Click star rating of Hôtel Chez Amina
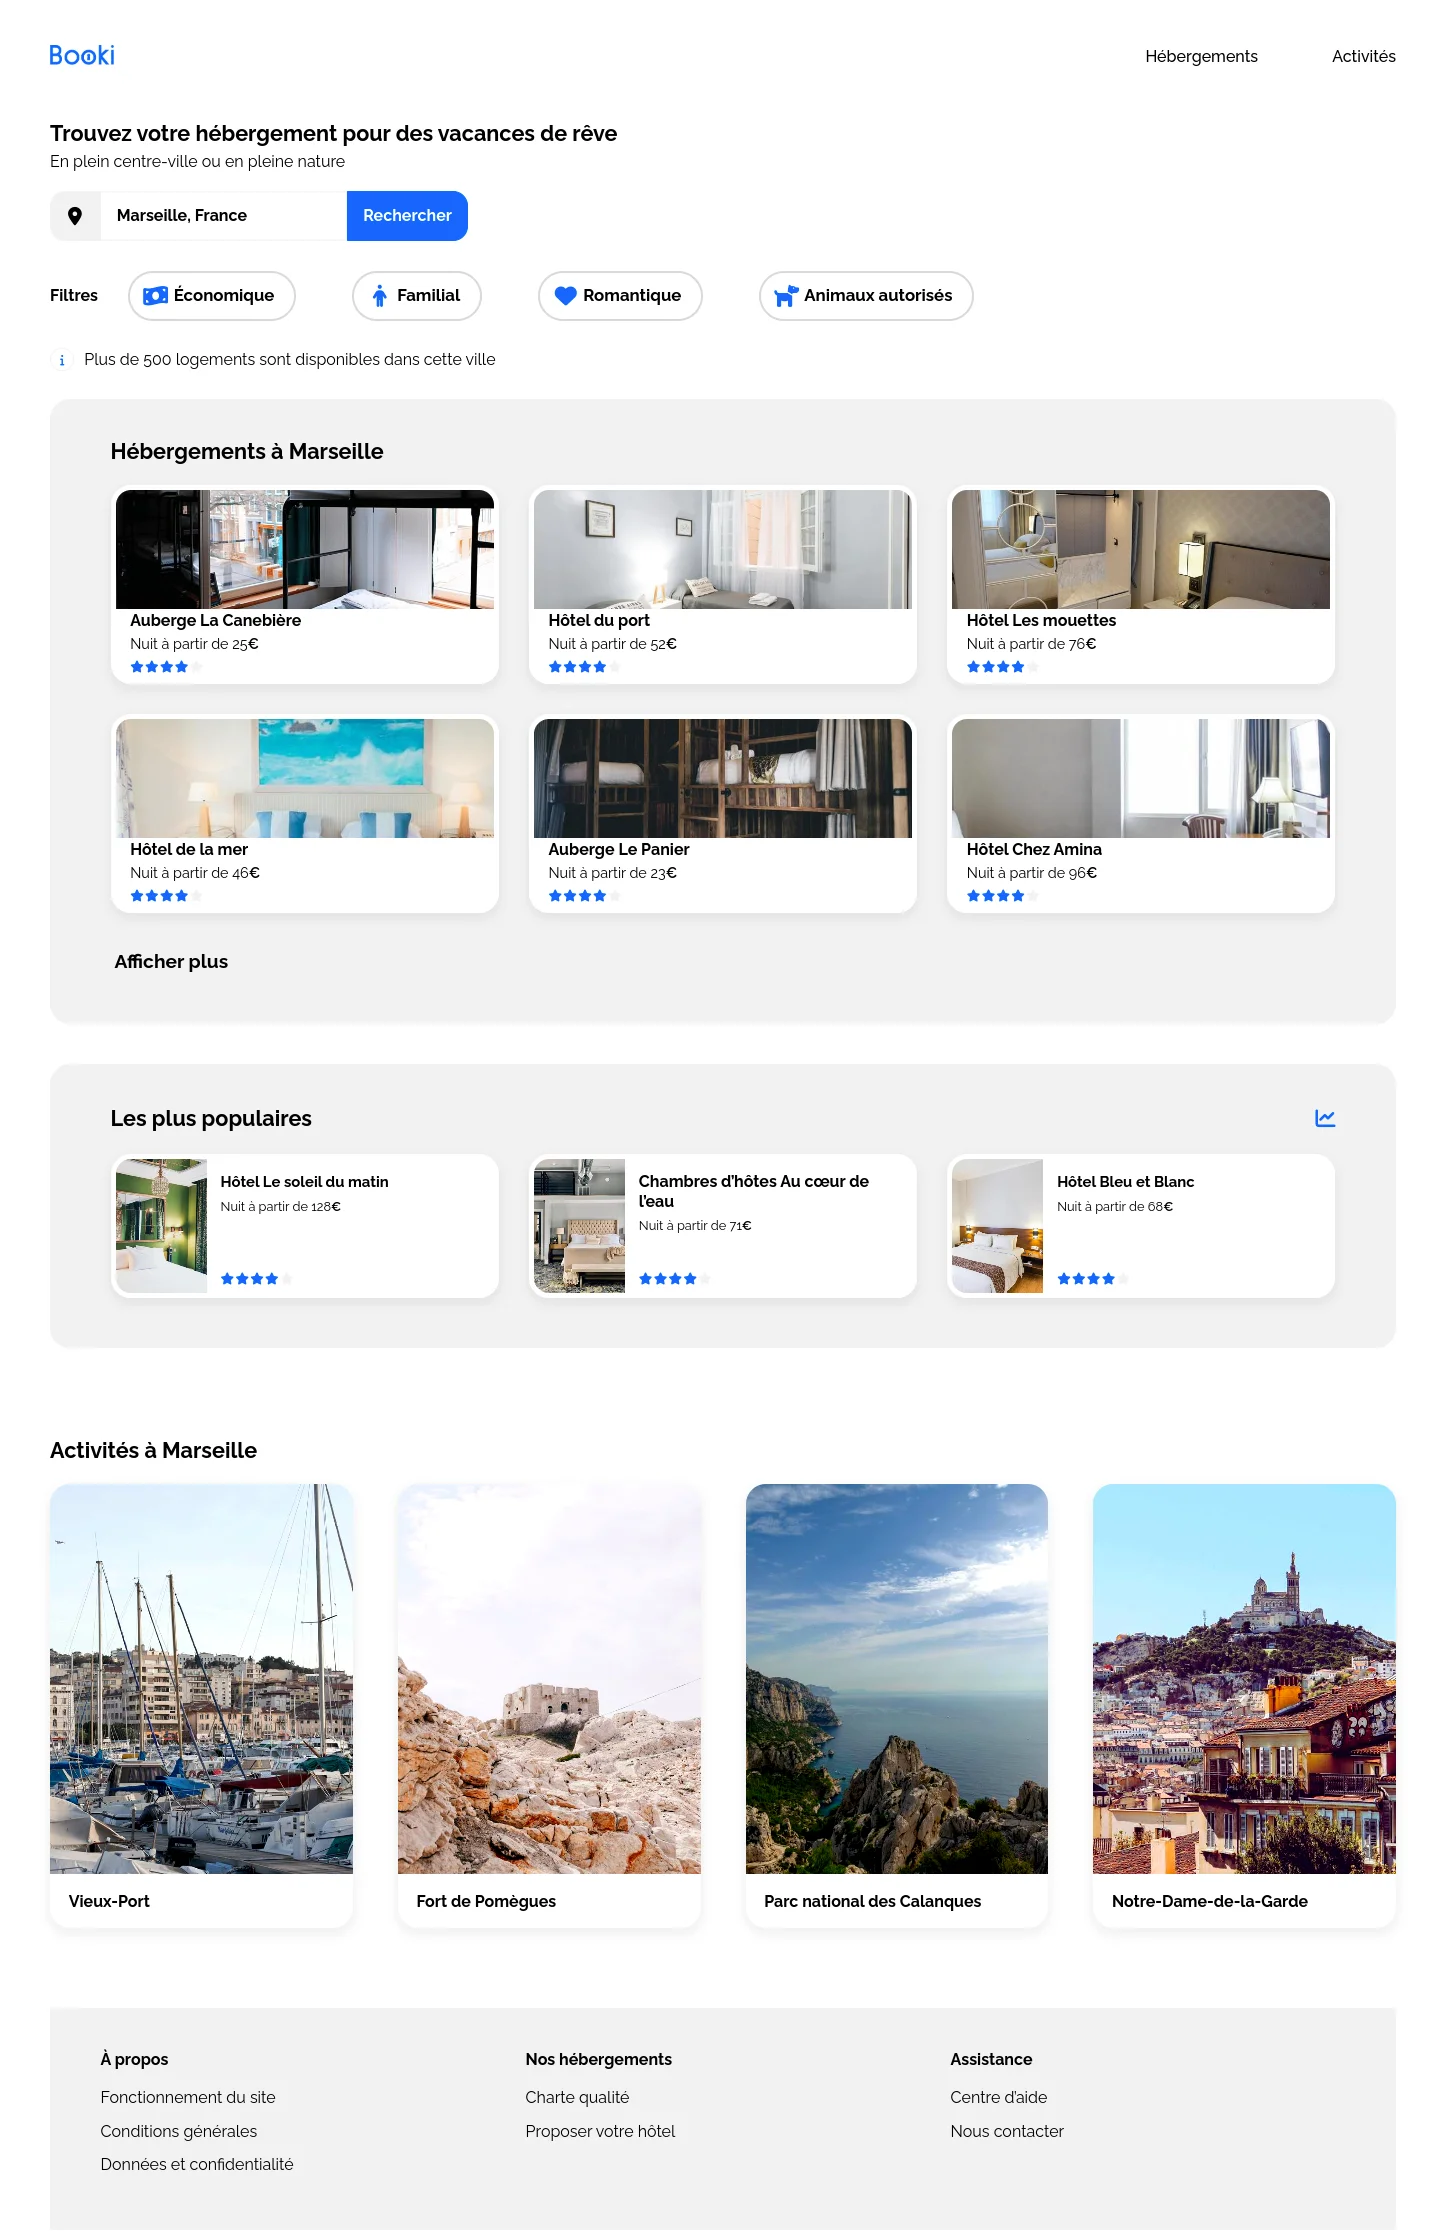The image size is (1446, 2231). (1003, 896)
